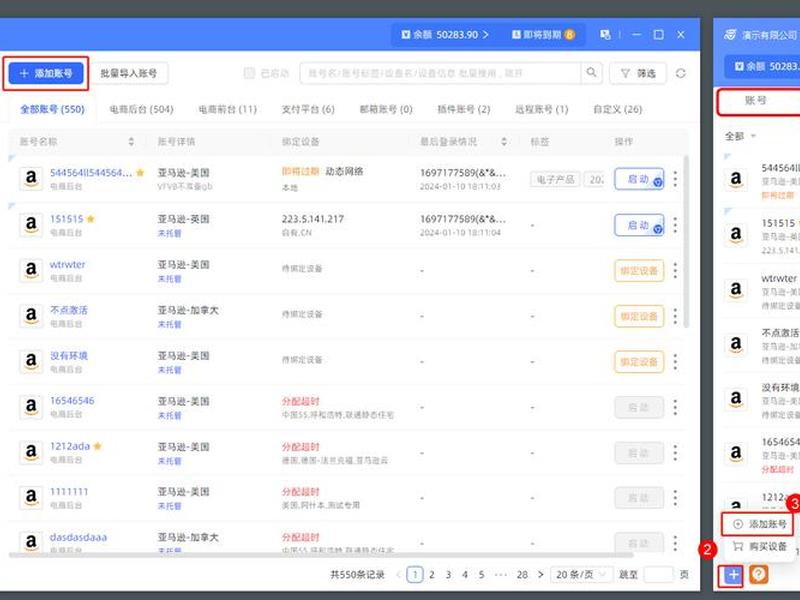Screen dimensions: 800x600
Task: Go to page 3 in pagination
Action: point(448,575)
